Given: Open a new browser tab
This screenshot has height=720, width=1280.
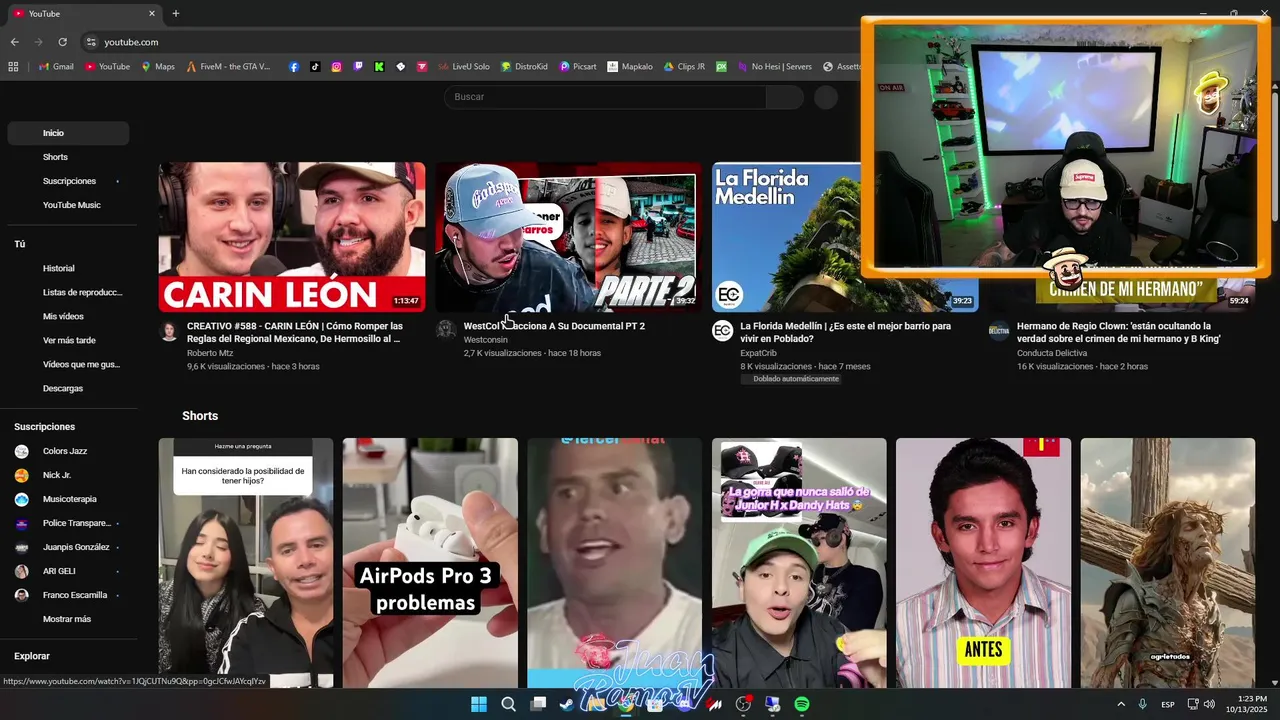Looking at the screenshot, I should (176, 13).
